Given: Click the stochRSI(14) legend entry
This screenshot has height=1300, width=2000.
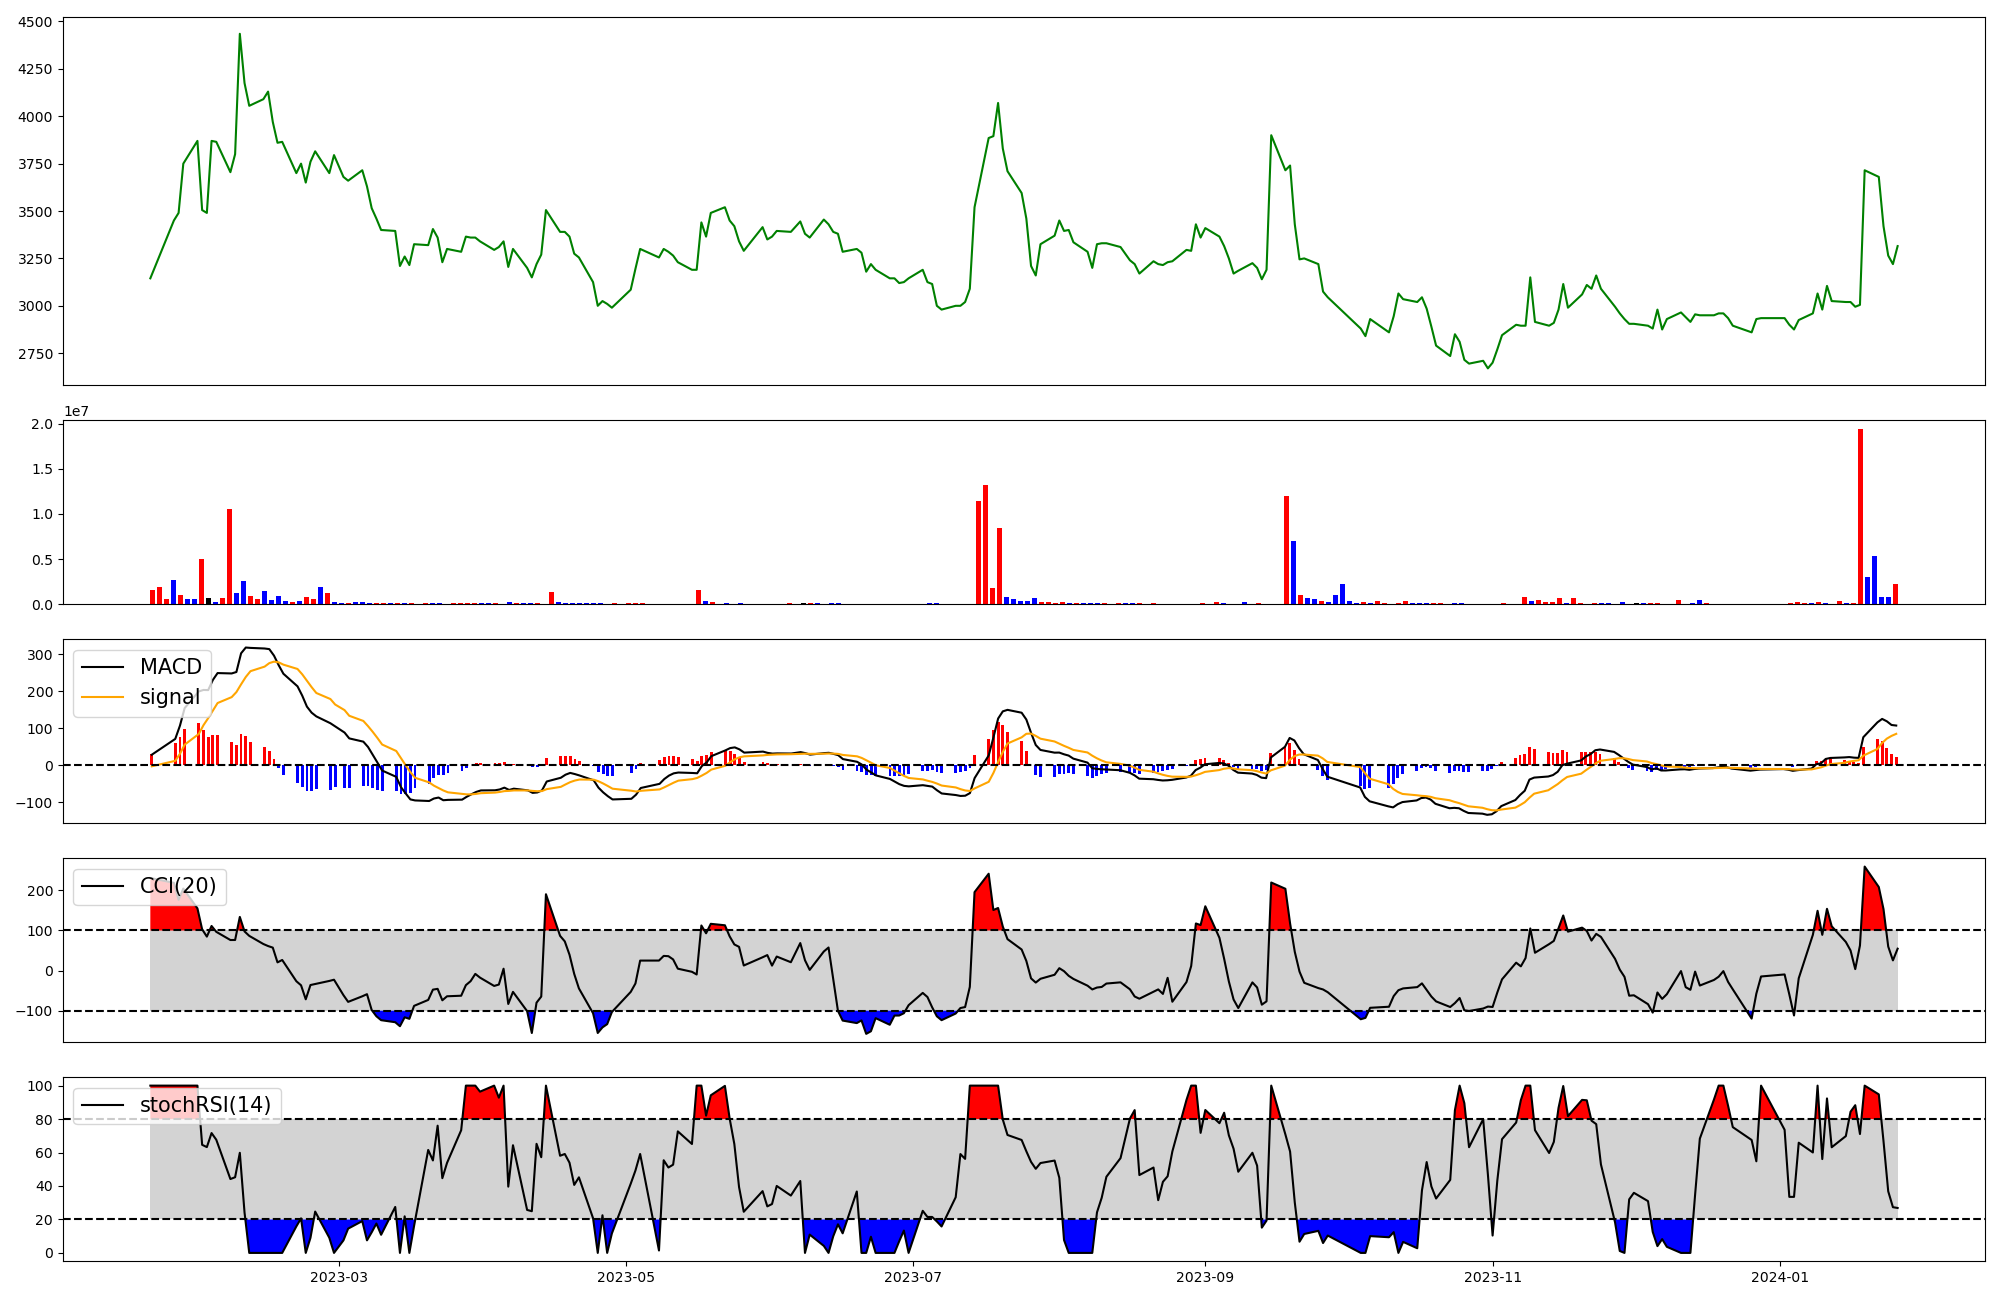Looking at the screenshot, I should pyautogui.click(x=205, y=1105).
